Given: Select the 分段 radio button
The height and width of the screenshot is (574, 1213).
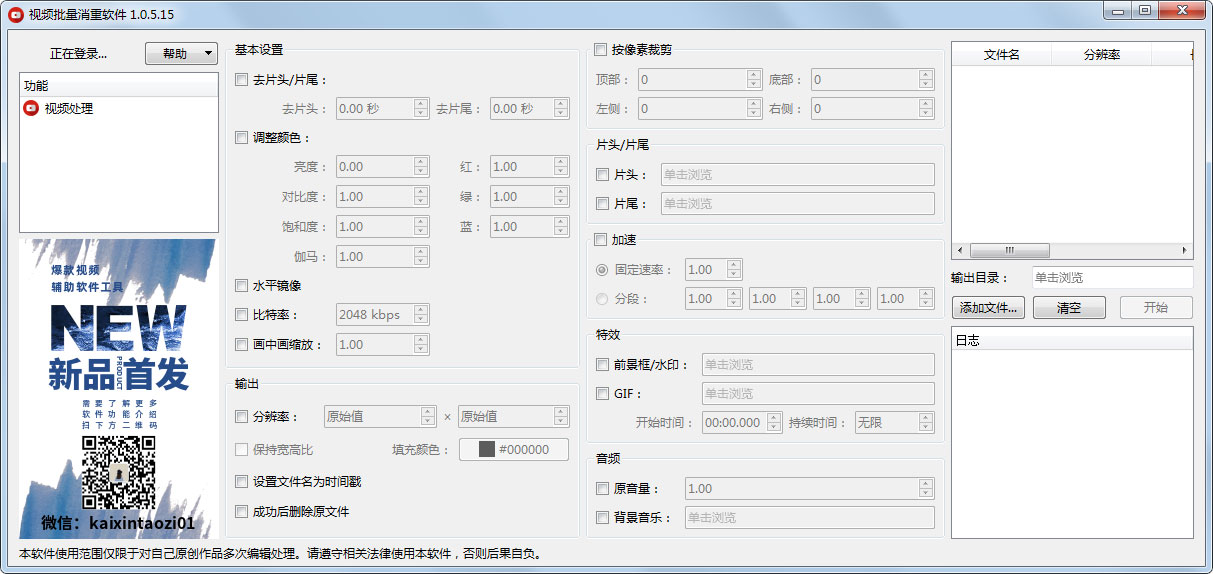Looking at the screenshot, I should tap(602, 299).
